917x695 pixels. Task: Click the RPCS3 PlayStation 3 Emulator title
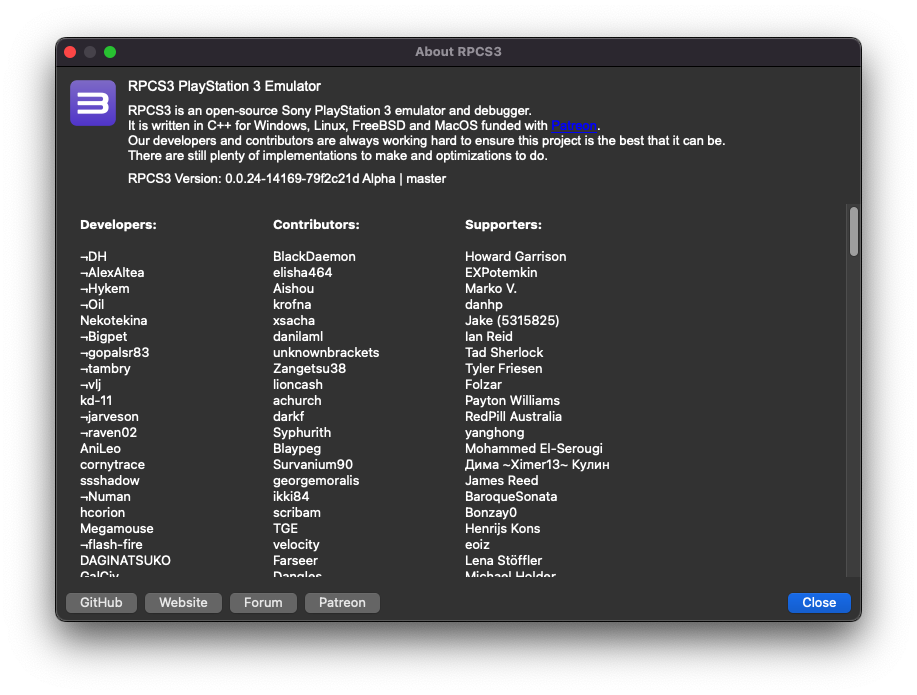tap(225, 87)
